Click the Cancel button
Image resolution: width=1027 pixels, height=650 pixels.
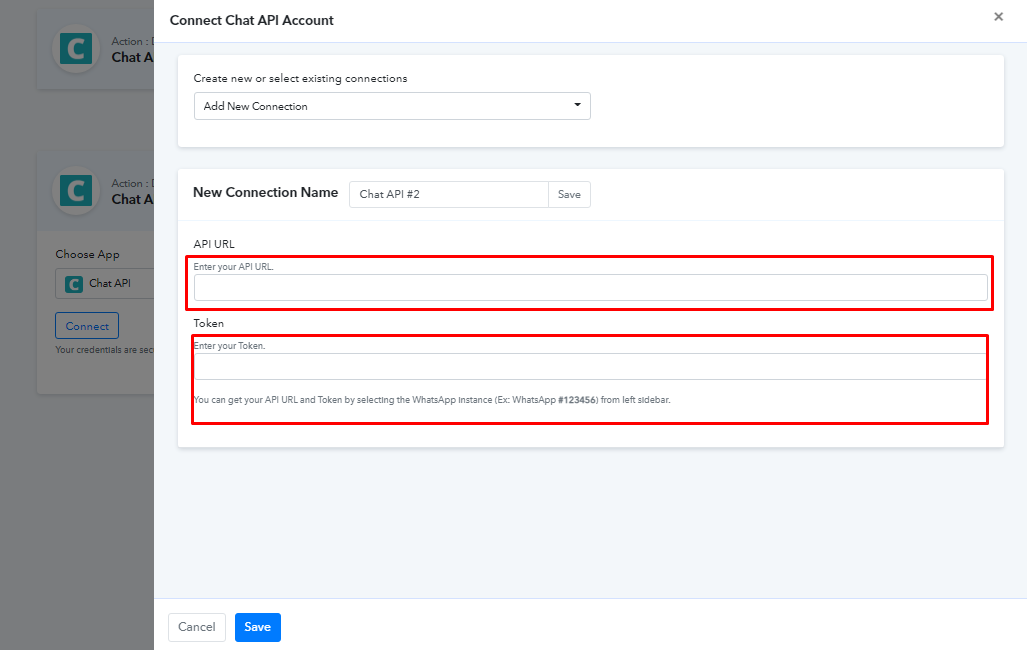(196, 627)
